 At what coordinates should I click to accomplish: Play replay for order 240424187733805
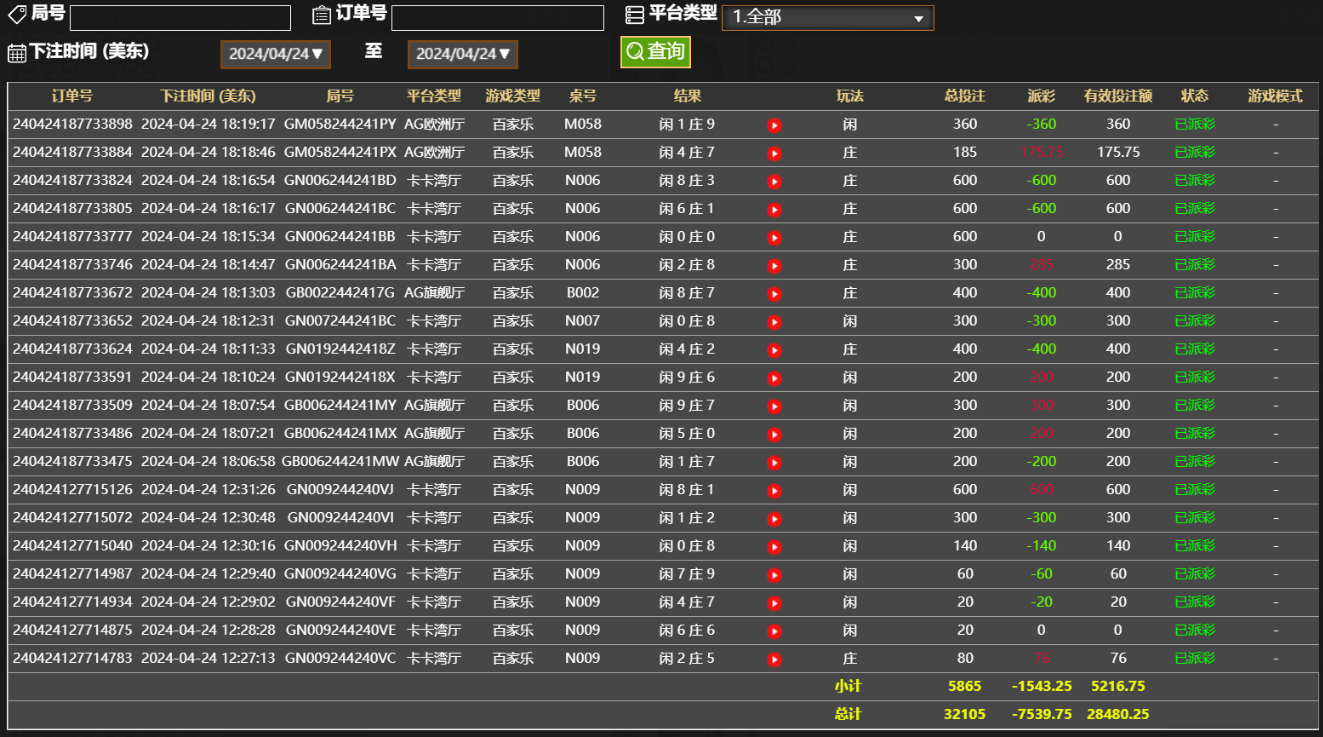[774, 209]
